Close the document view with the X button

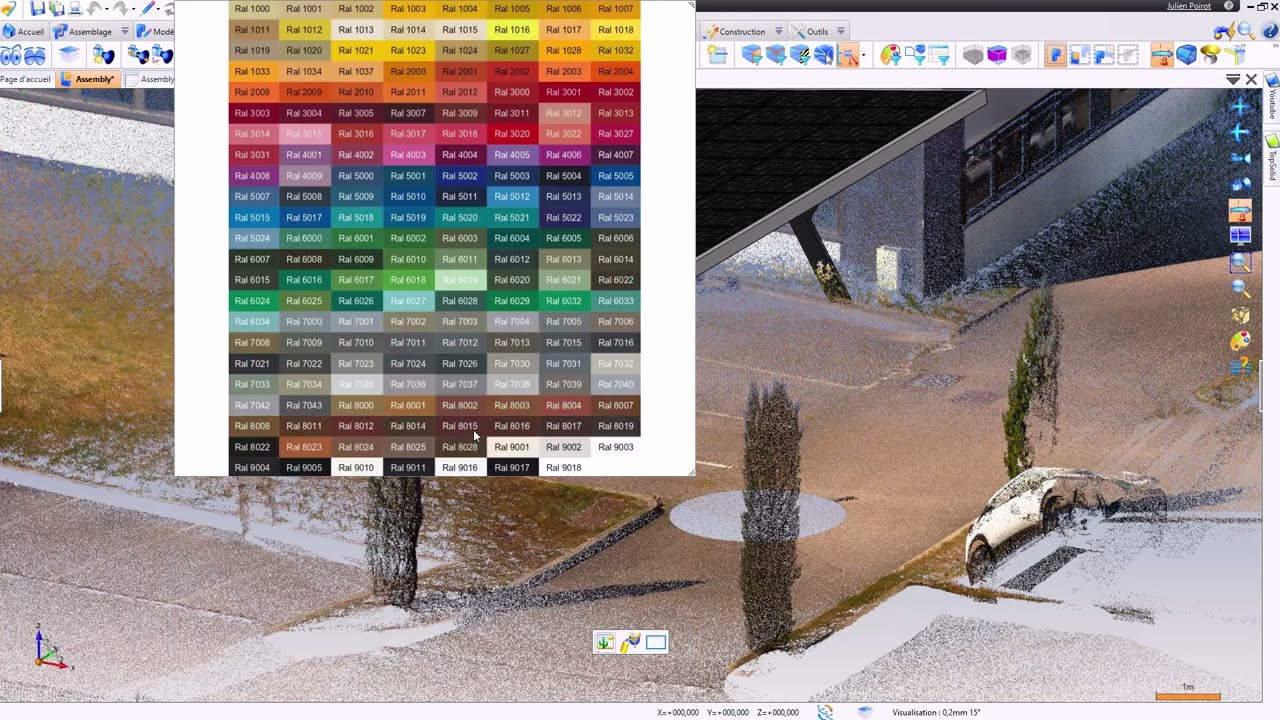click(x=1251, y=79)
